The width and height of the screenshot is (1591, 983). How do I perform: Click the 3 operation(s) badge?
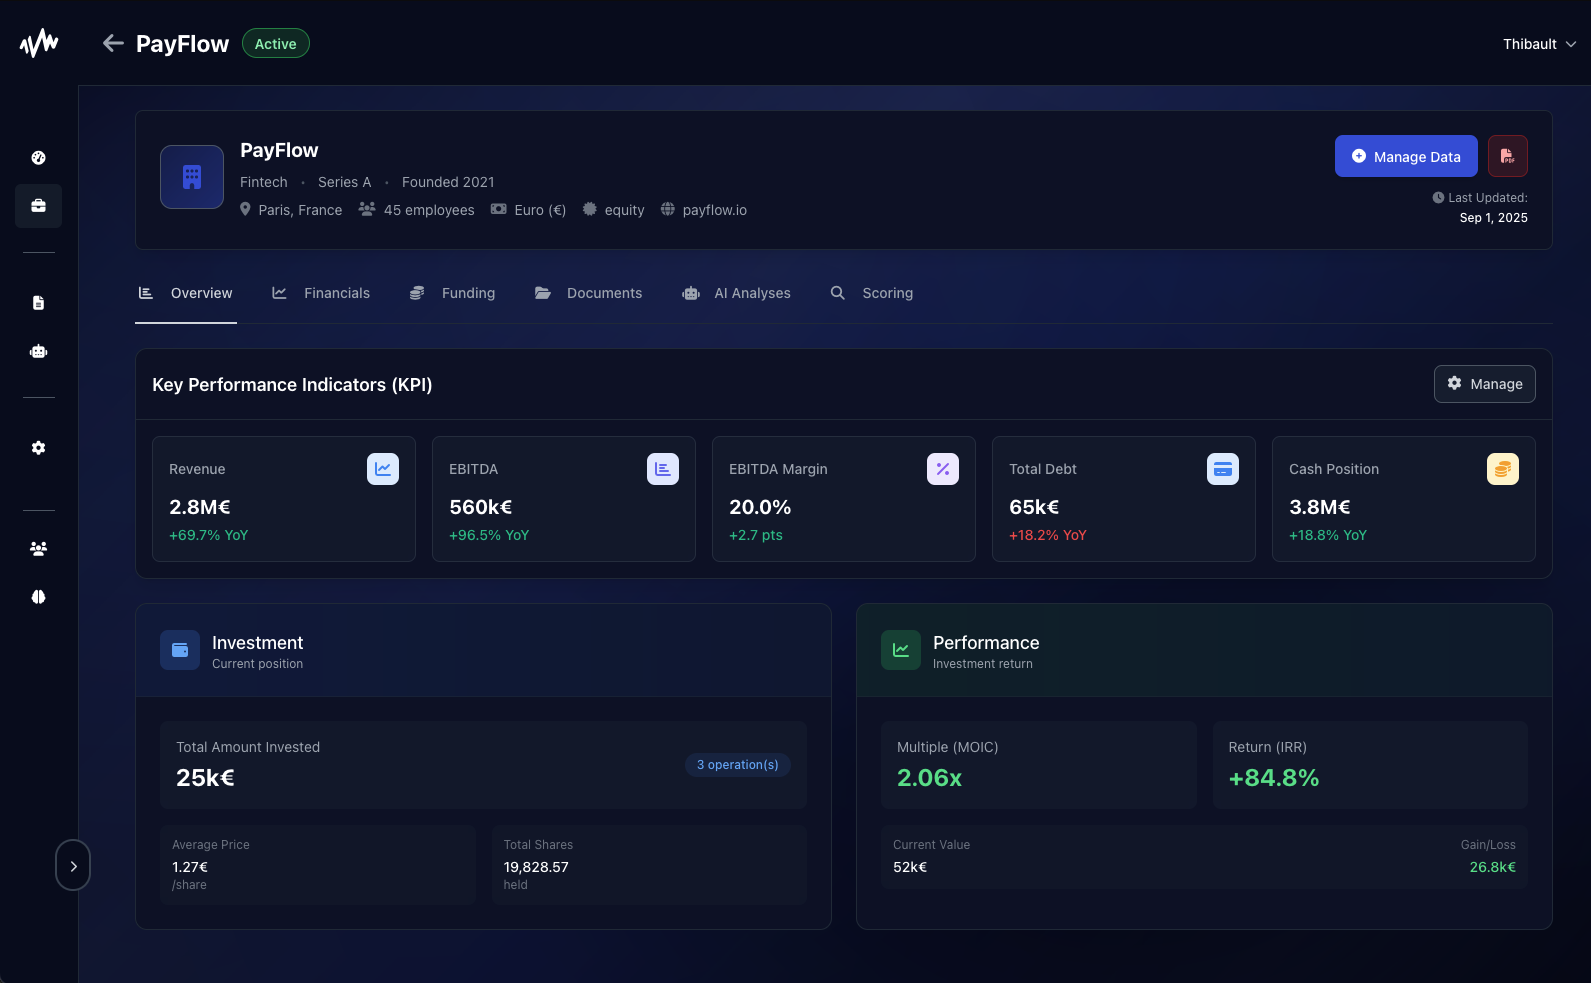point(737,765)
